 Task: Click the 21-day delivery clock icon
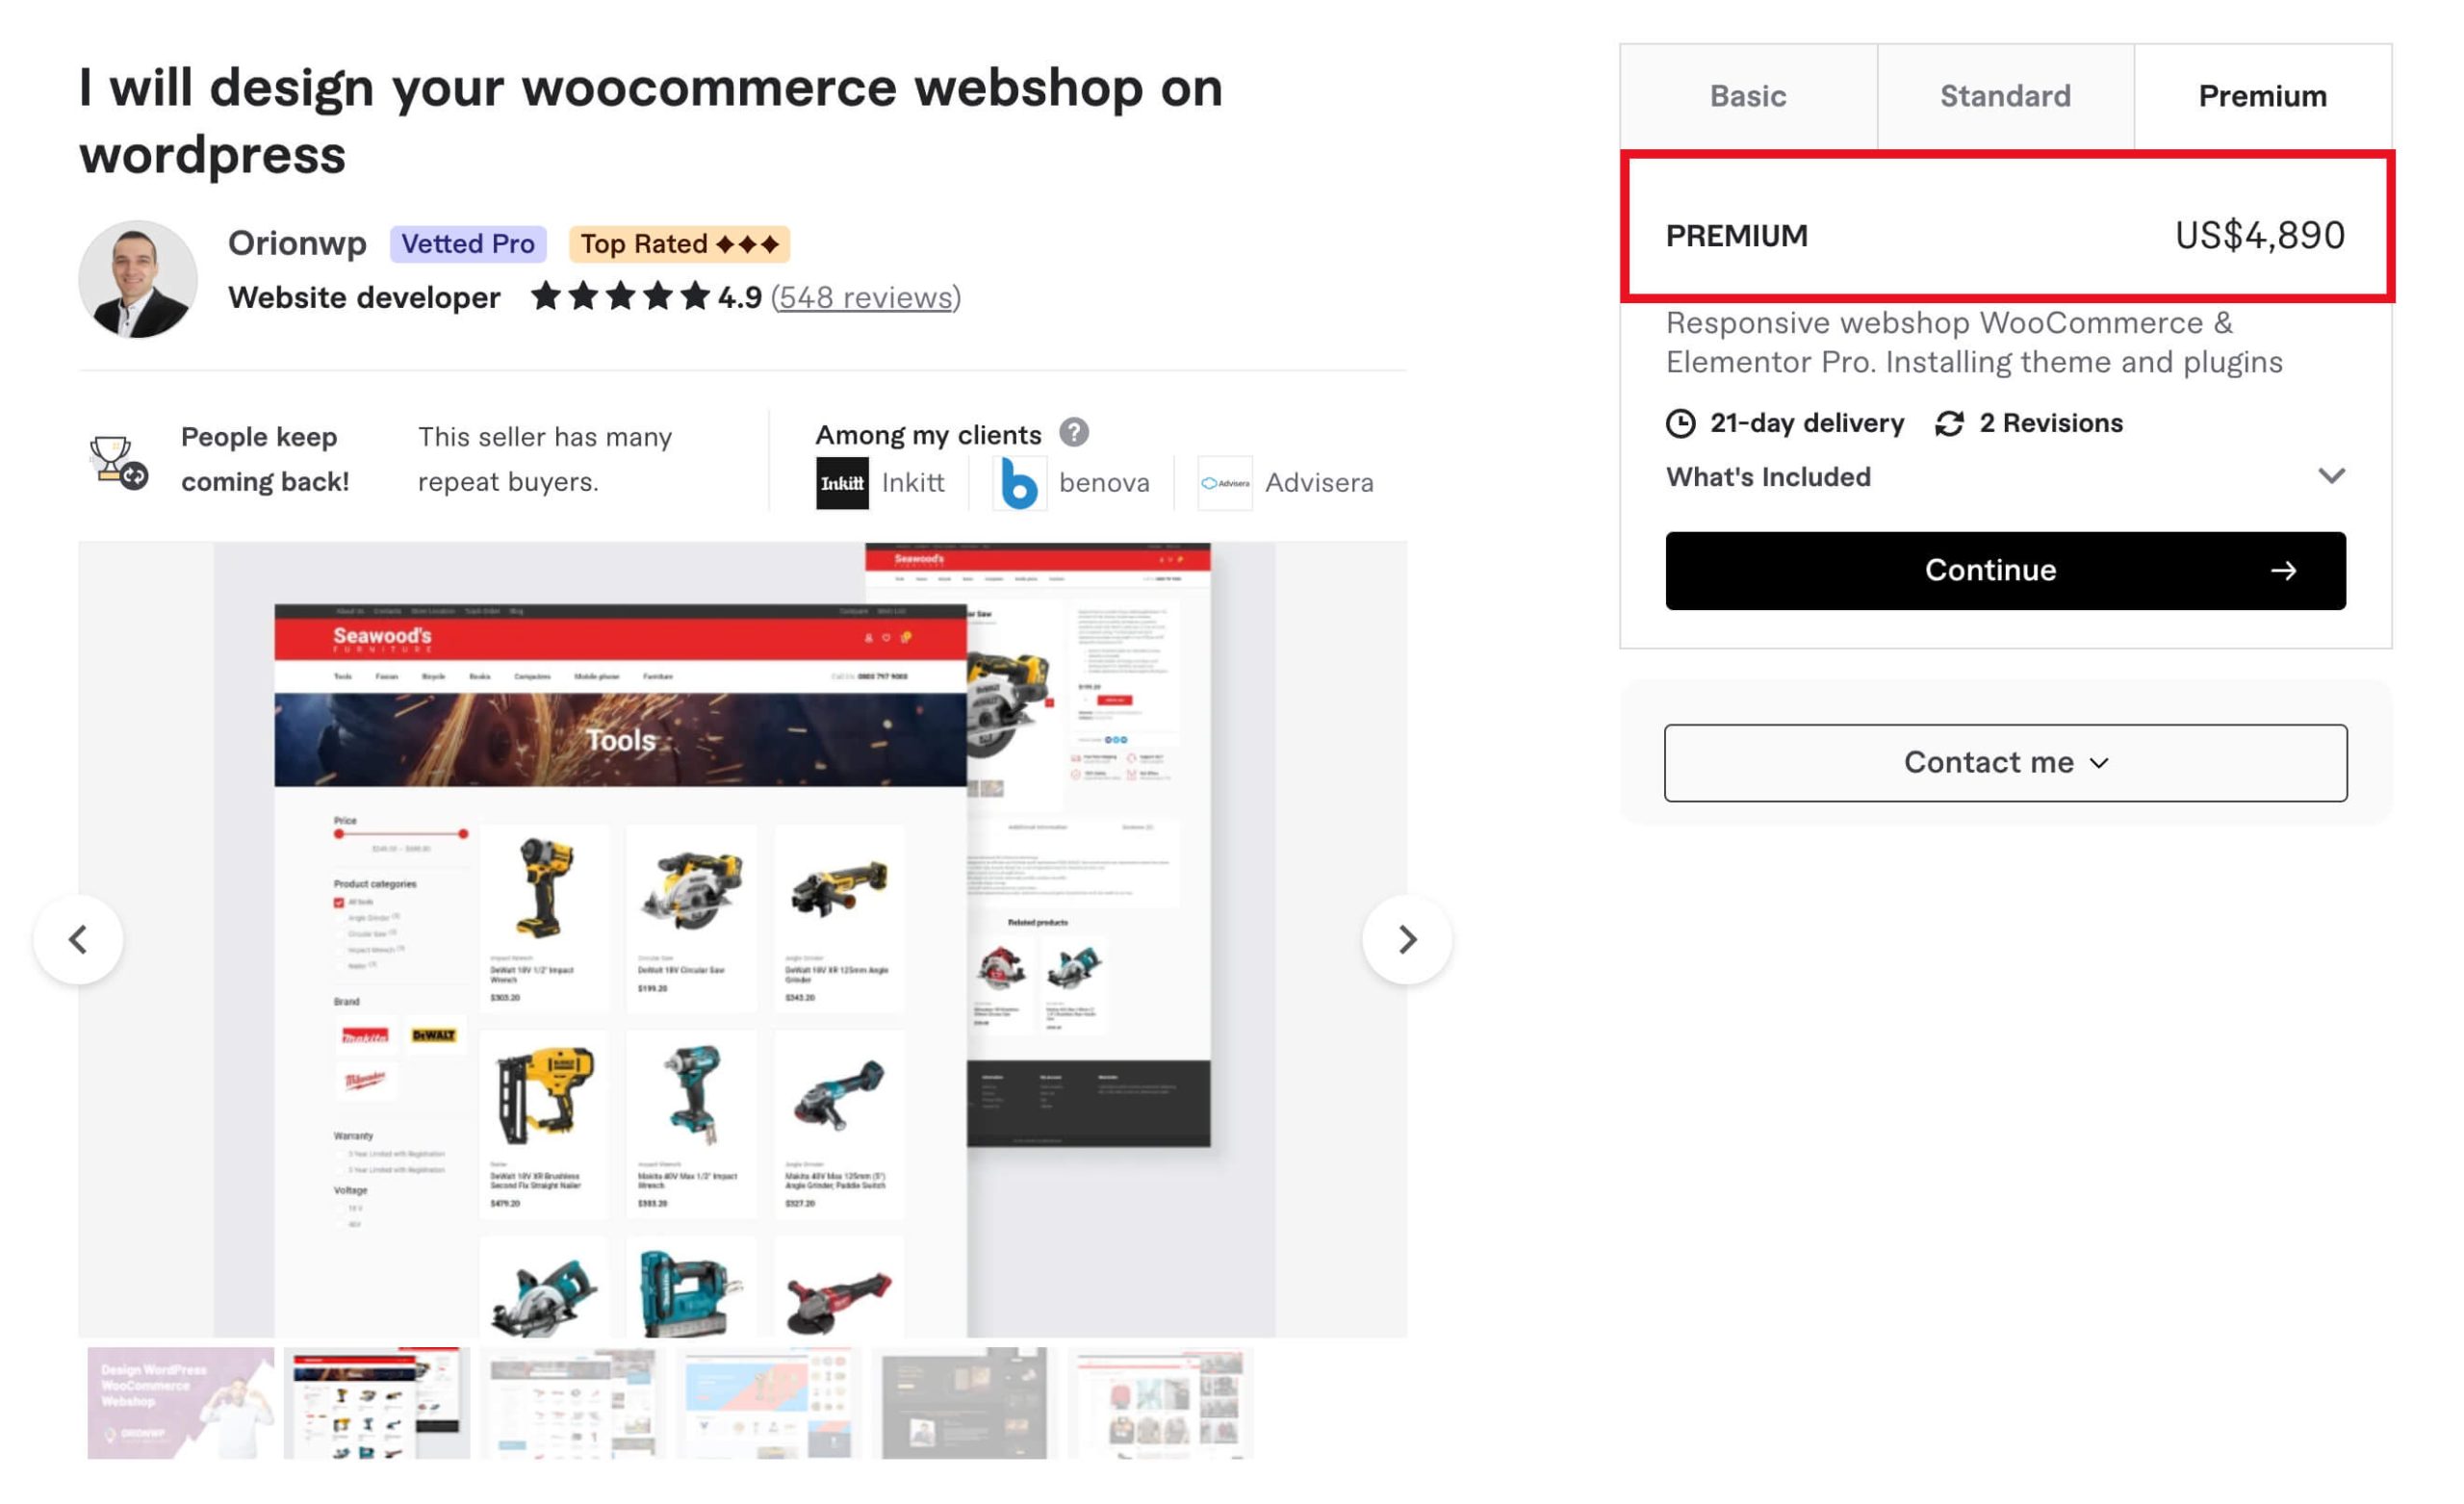click(x=1680, y=423)
